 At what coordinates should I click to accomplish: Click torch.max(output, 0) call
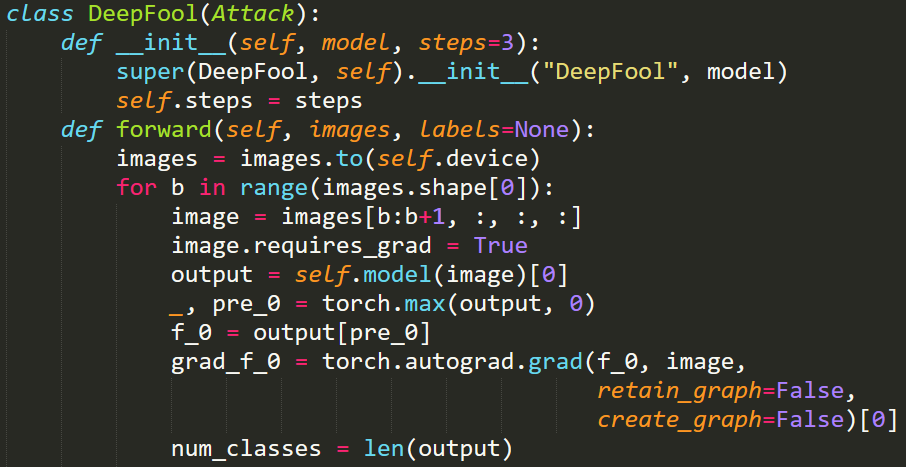pyautogui.click(x=459, y=304)
